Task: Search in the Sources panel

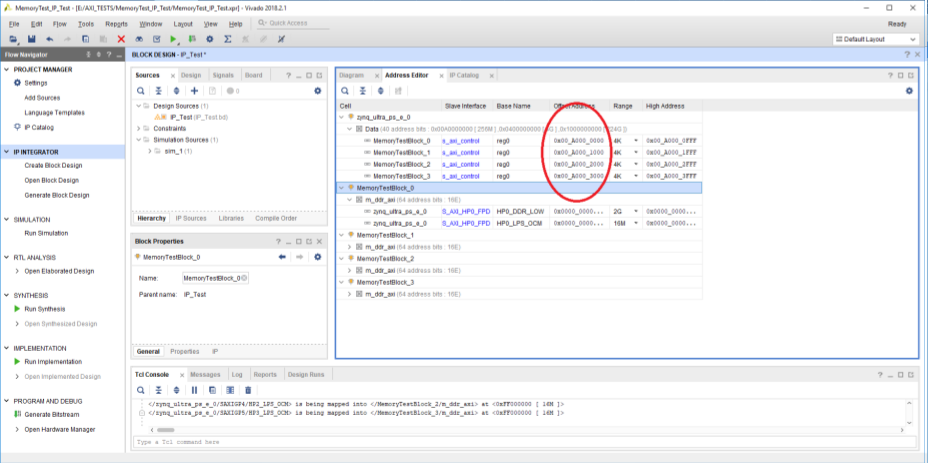Action: [140, 91]
